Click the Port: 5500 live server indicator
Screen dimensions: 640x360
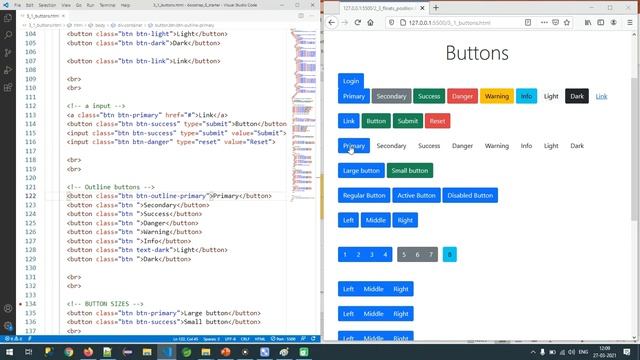283,339
